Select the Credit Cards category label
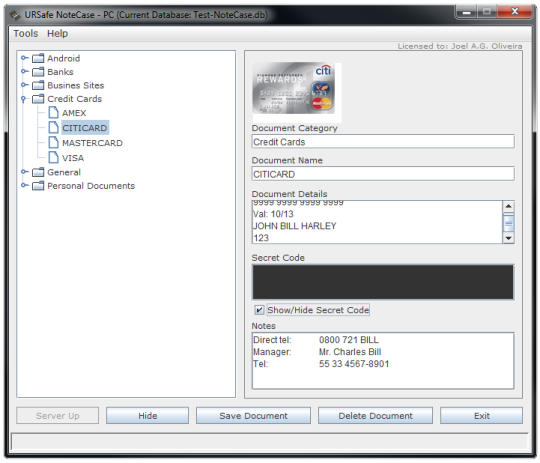 pos(75,99)
